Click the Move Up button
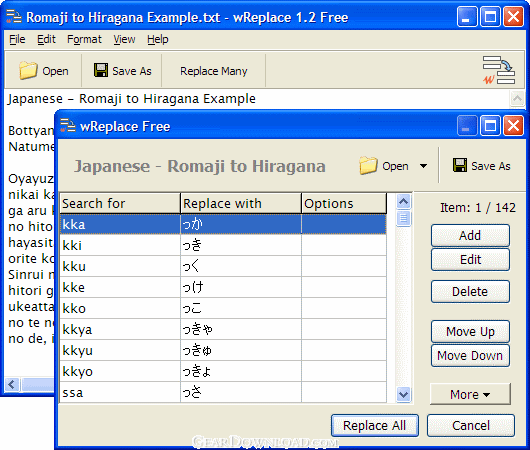This screenshot has height=450, width=530. (470, 331)
